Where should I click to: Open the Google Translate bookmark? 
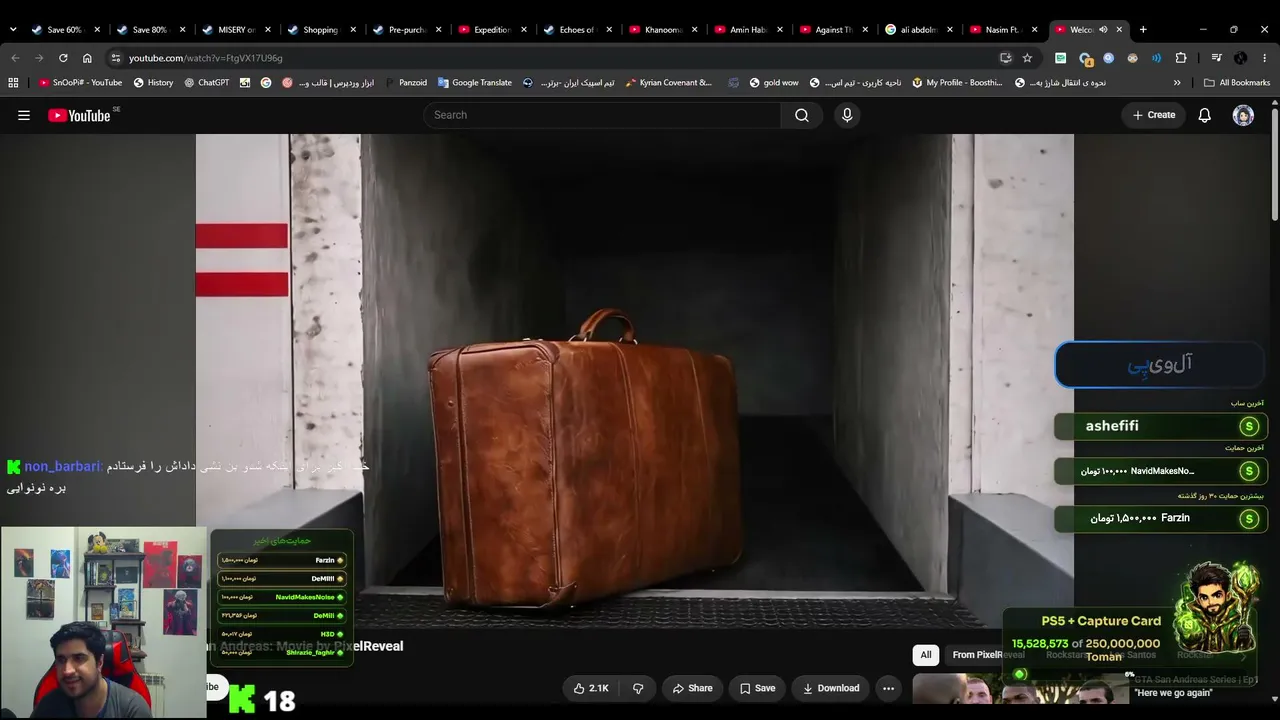(474, 83)
